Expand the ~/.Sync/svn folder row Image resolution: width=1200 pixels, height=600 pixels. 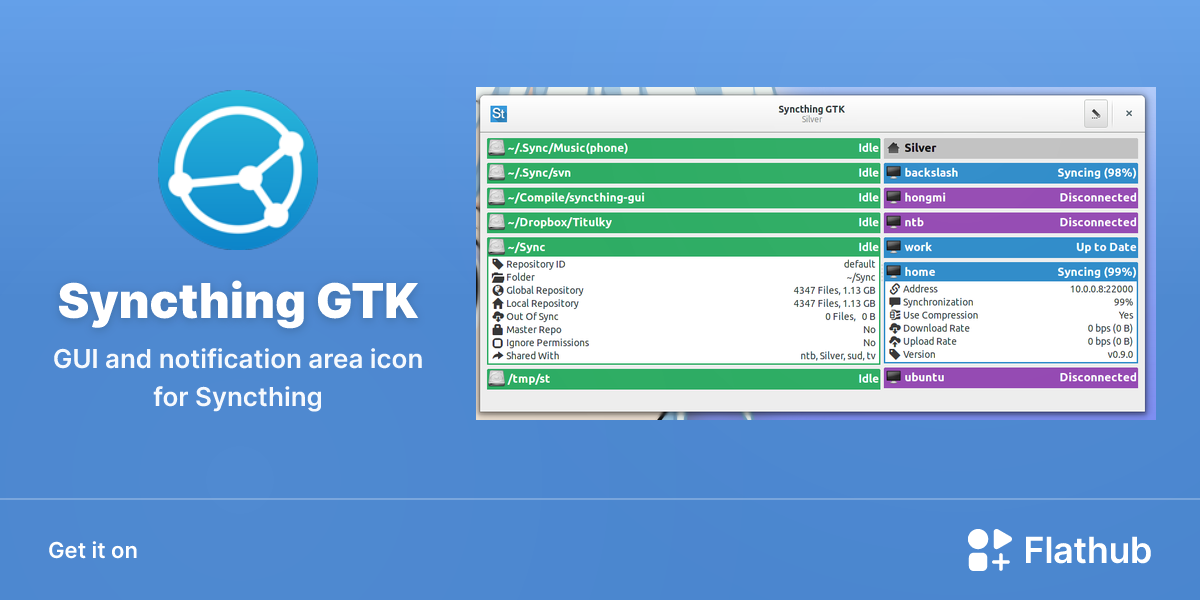683,173
